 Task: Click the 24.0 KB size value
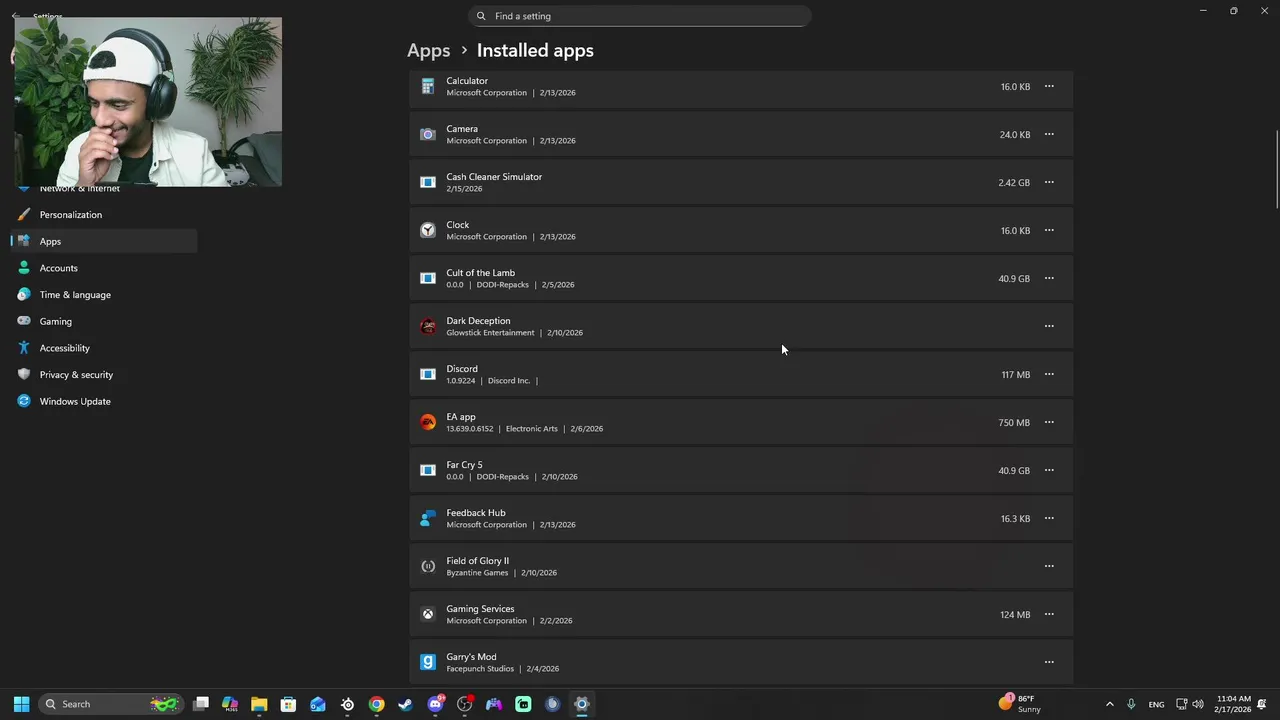(x=1015, y=135)
